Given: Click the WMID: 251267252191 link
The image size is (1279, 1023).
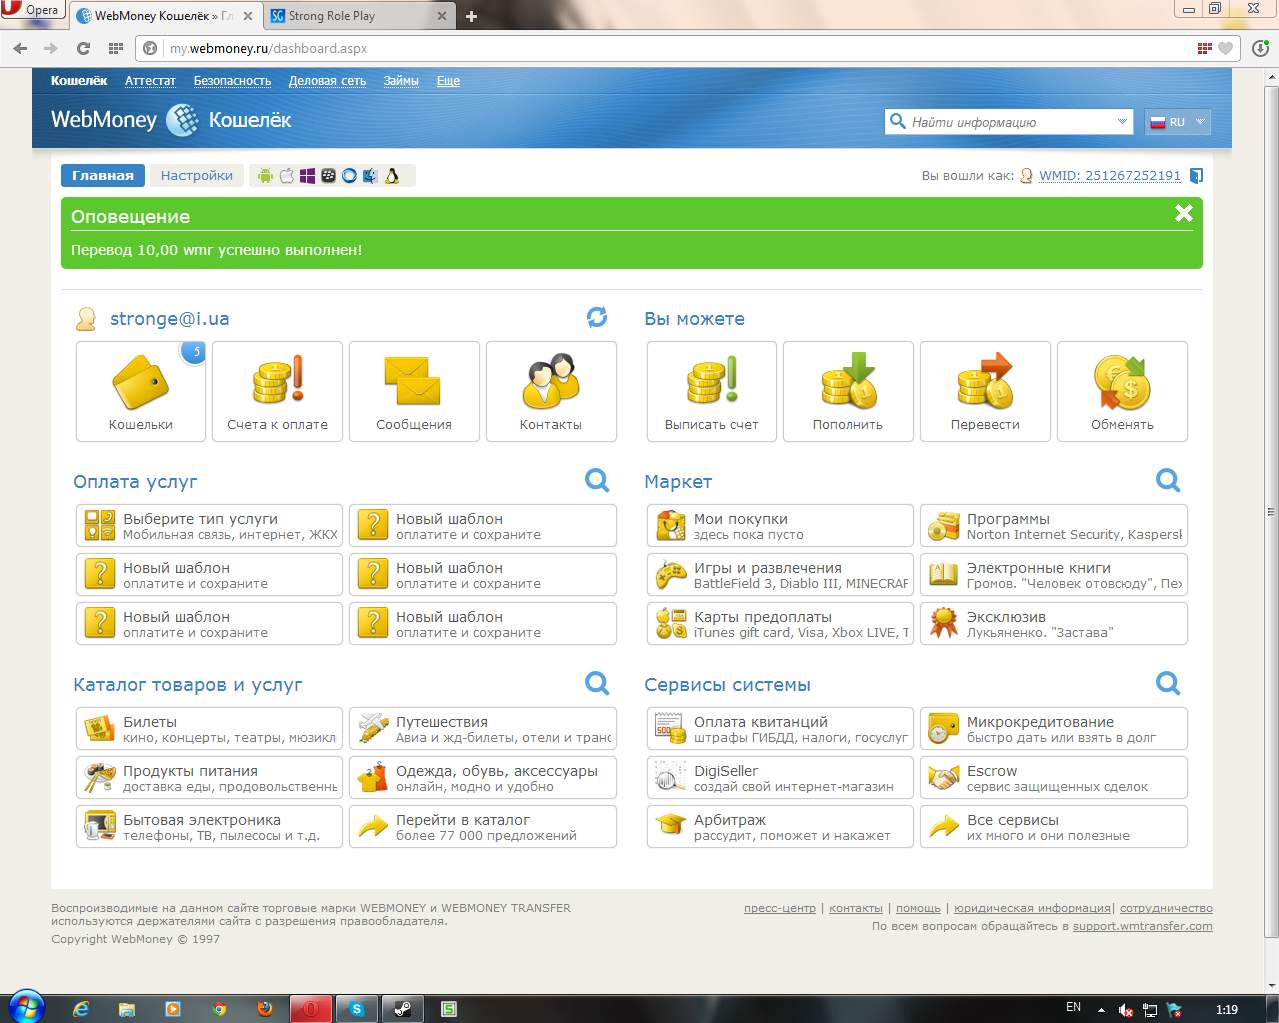Looking at the screenshot, I should pos(1110,176).
